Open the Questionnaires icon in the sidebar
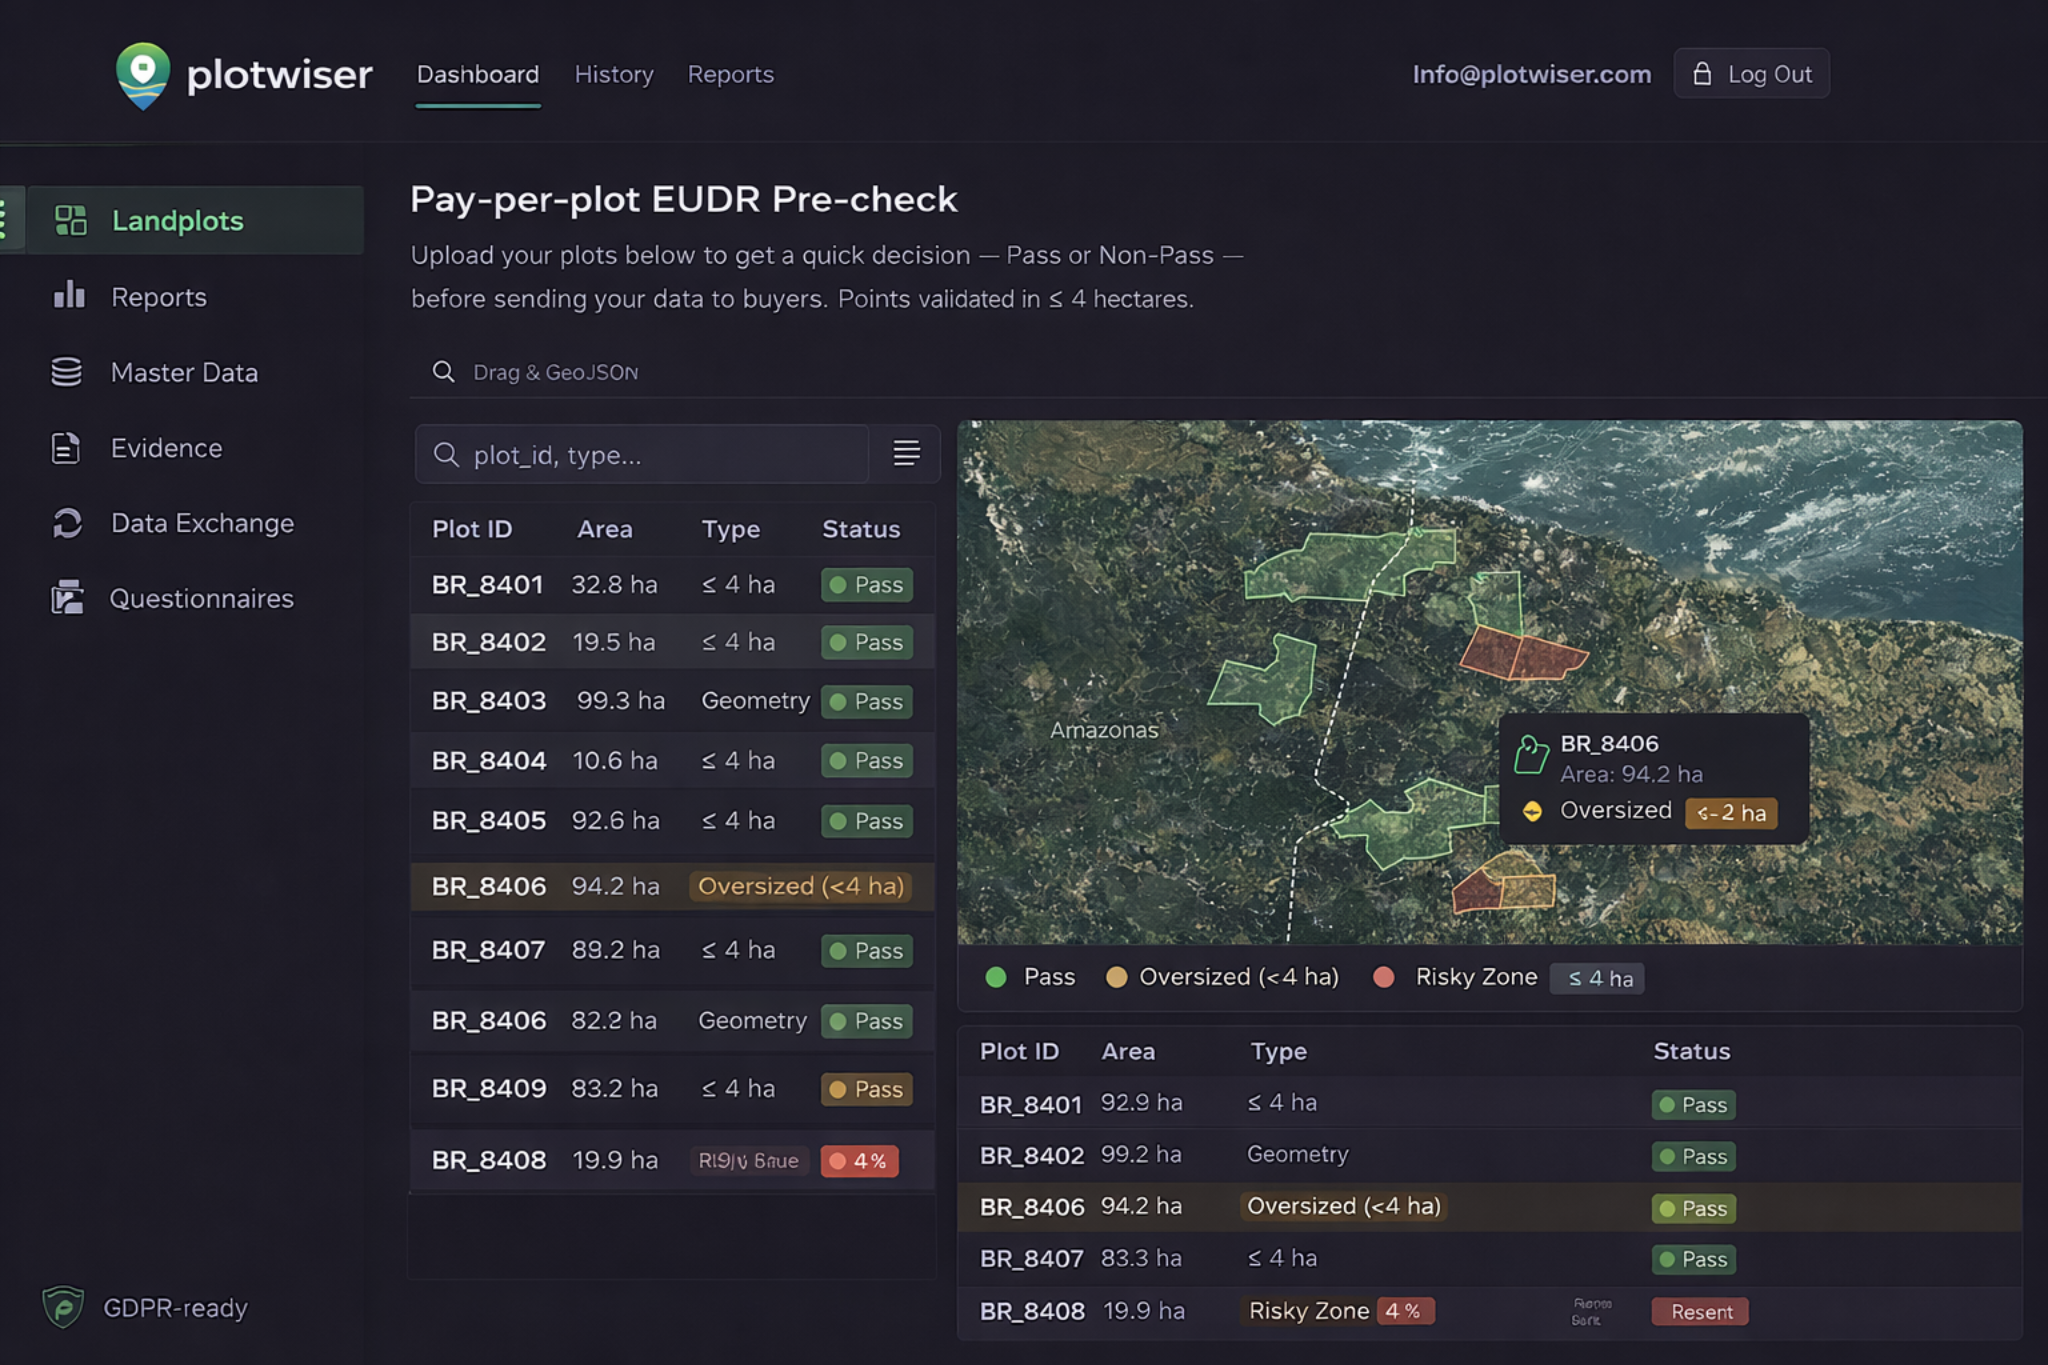 click(x=68, y=598)
